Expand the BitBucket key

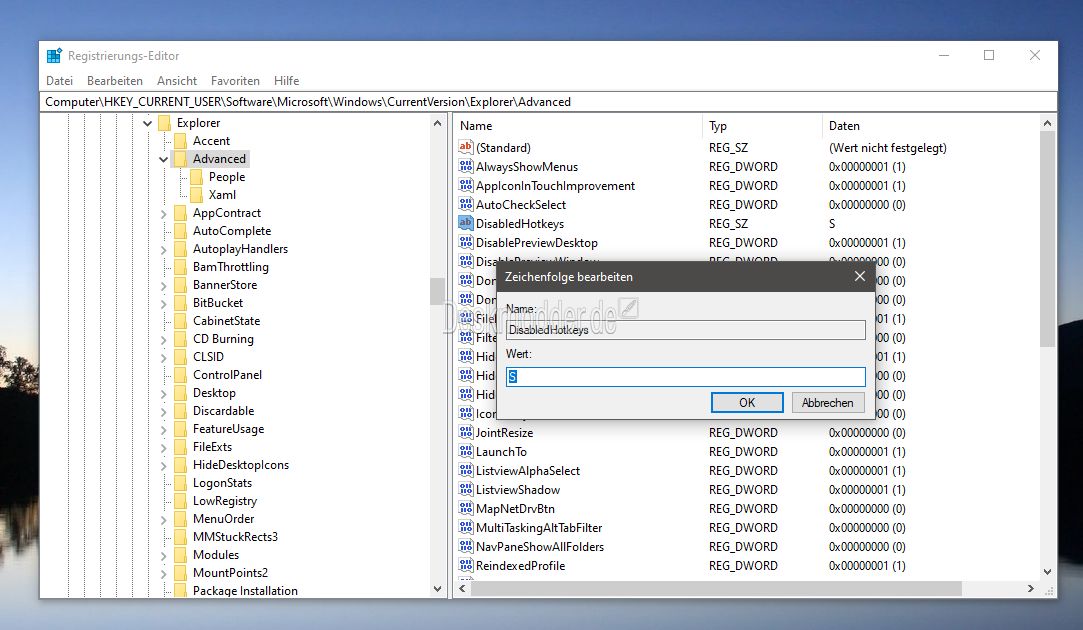(x=164, y=303)
